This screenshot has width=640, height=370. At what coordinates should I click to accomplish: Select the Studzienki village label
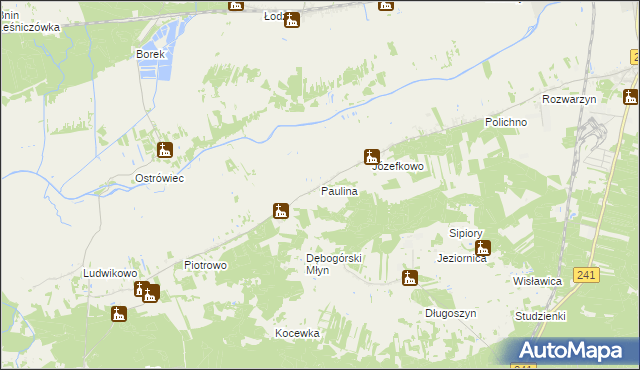tap(540, 316)
